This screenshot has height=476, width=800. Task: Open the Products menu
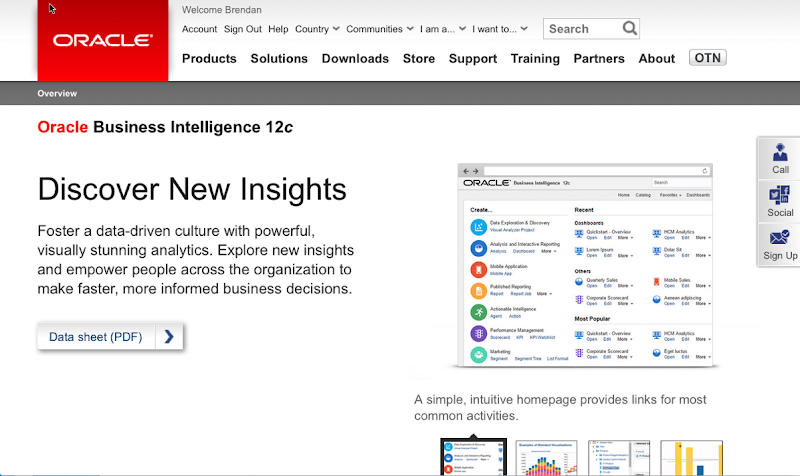pyautogui.click(x=209, y=59)
